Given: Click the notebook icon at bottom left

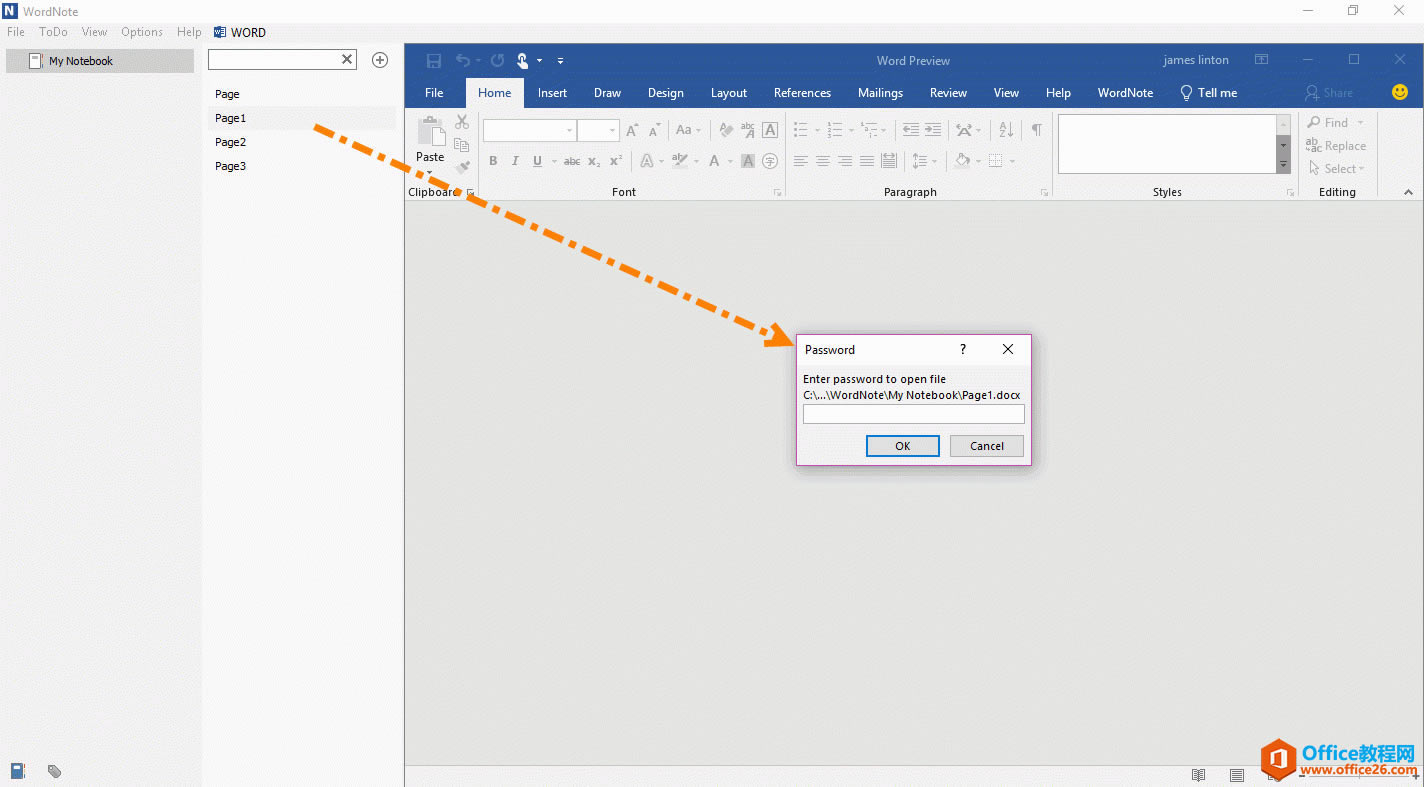Looking at the screenshot, I should [x=18, y=771].
